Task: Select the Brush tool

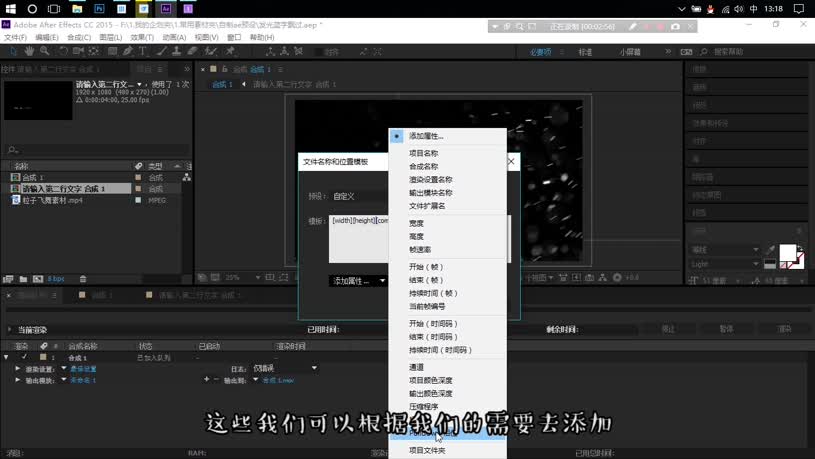Action: pos(162,51)
